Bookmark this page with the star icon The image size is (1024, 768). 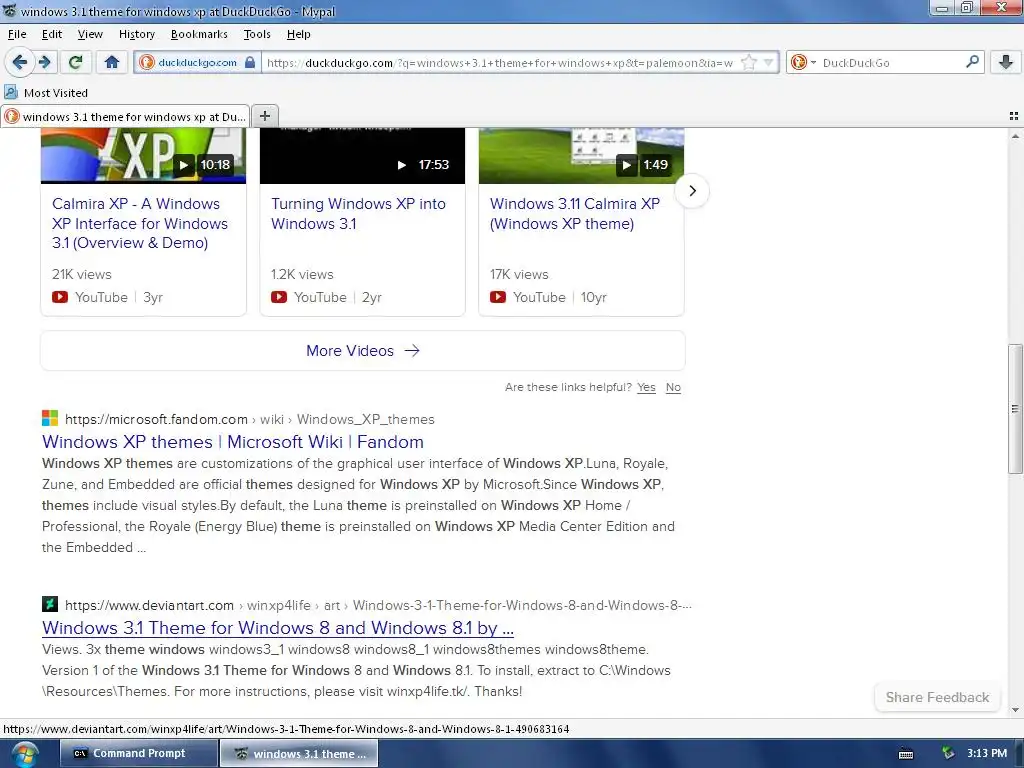[749, 63]
